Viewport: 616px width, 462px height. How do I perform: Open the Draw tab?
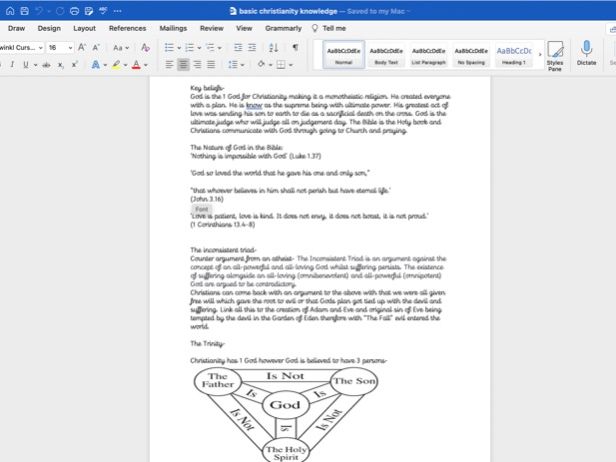pos(16,28)
